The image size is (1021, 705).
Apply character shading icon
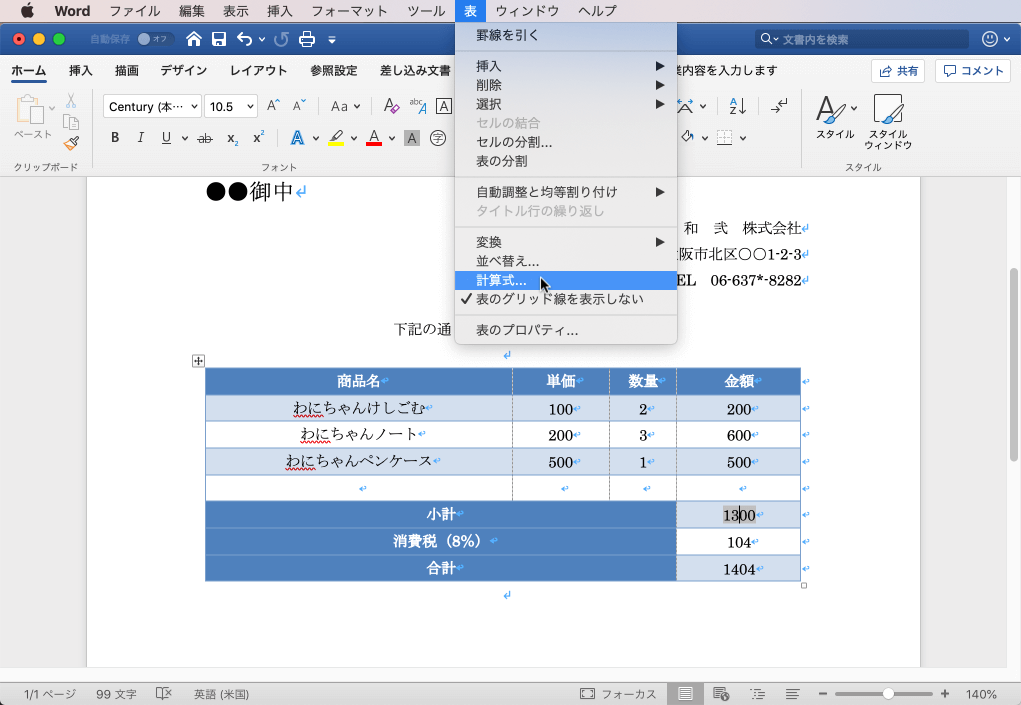coord(412,138)
